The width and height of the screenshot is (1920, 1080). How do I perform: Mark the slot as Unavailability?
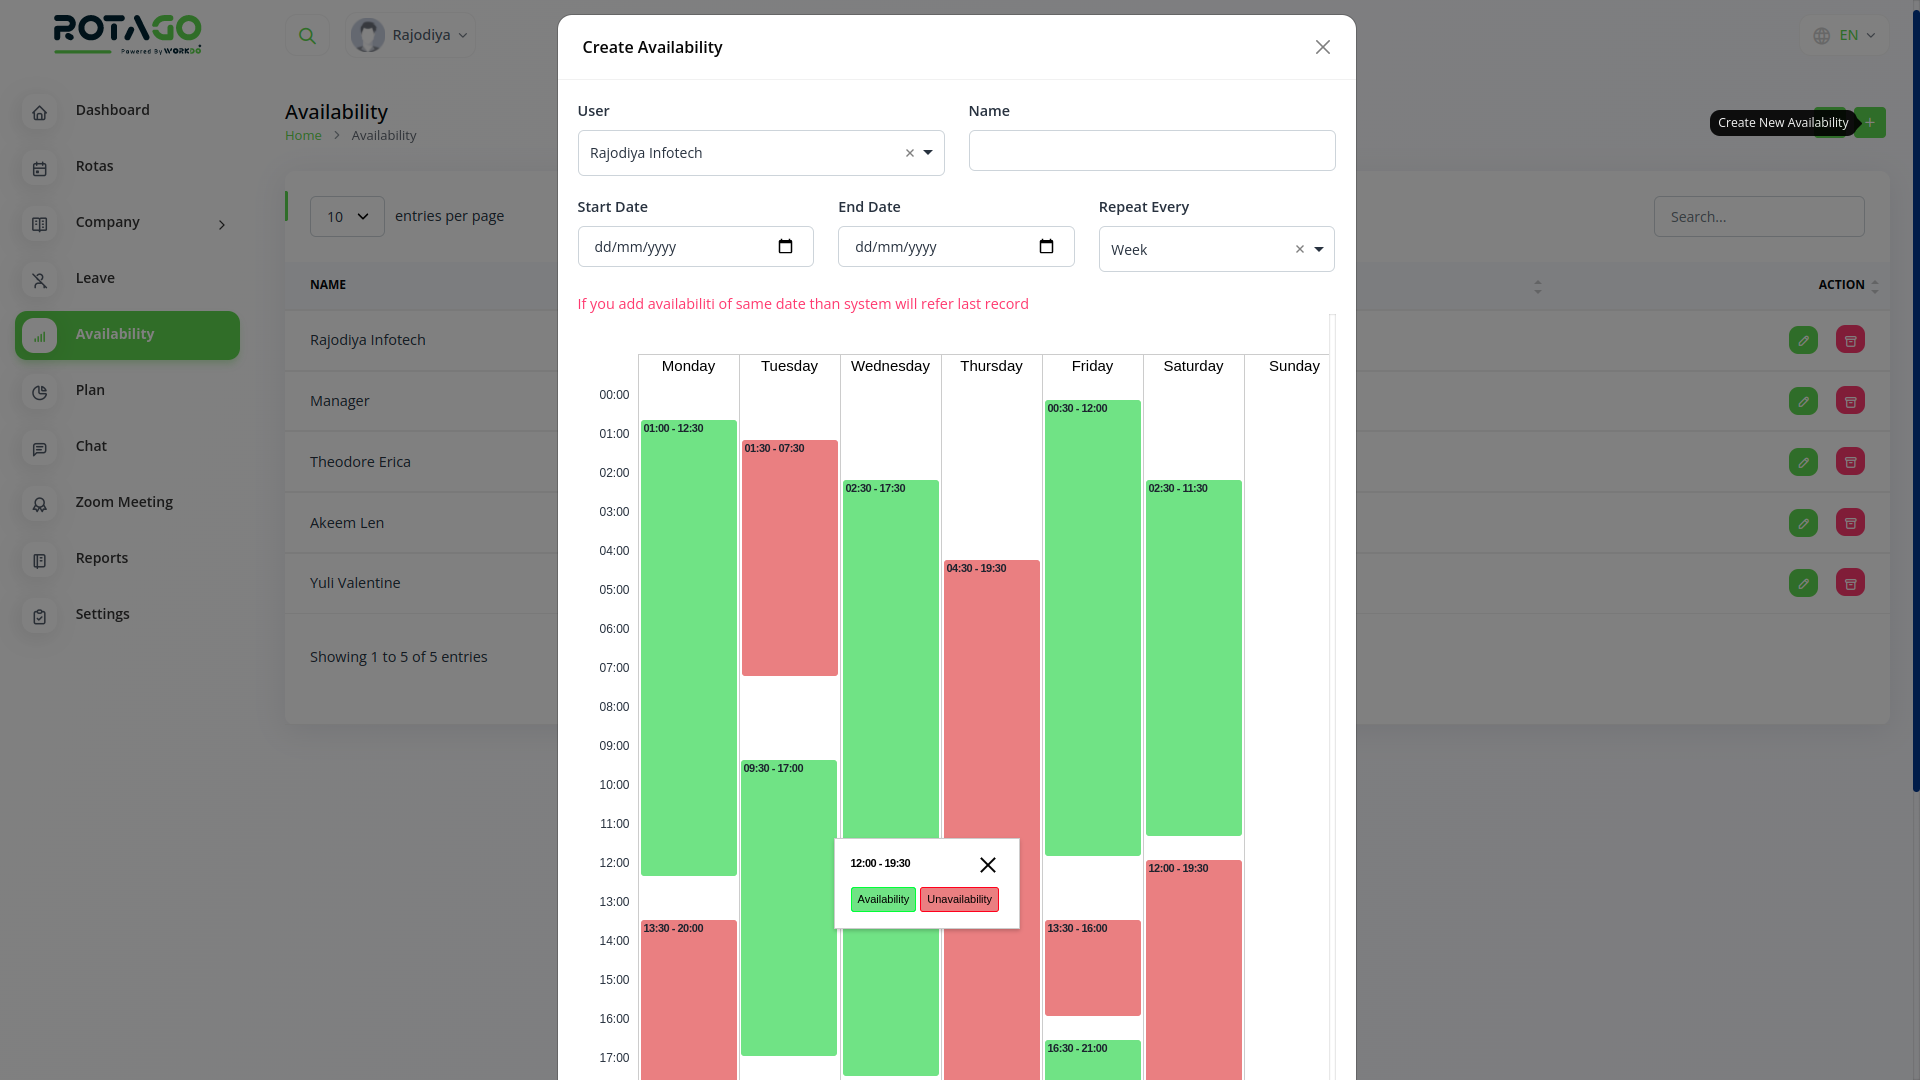coord(958,899)
